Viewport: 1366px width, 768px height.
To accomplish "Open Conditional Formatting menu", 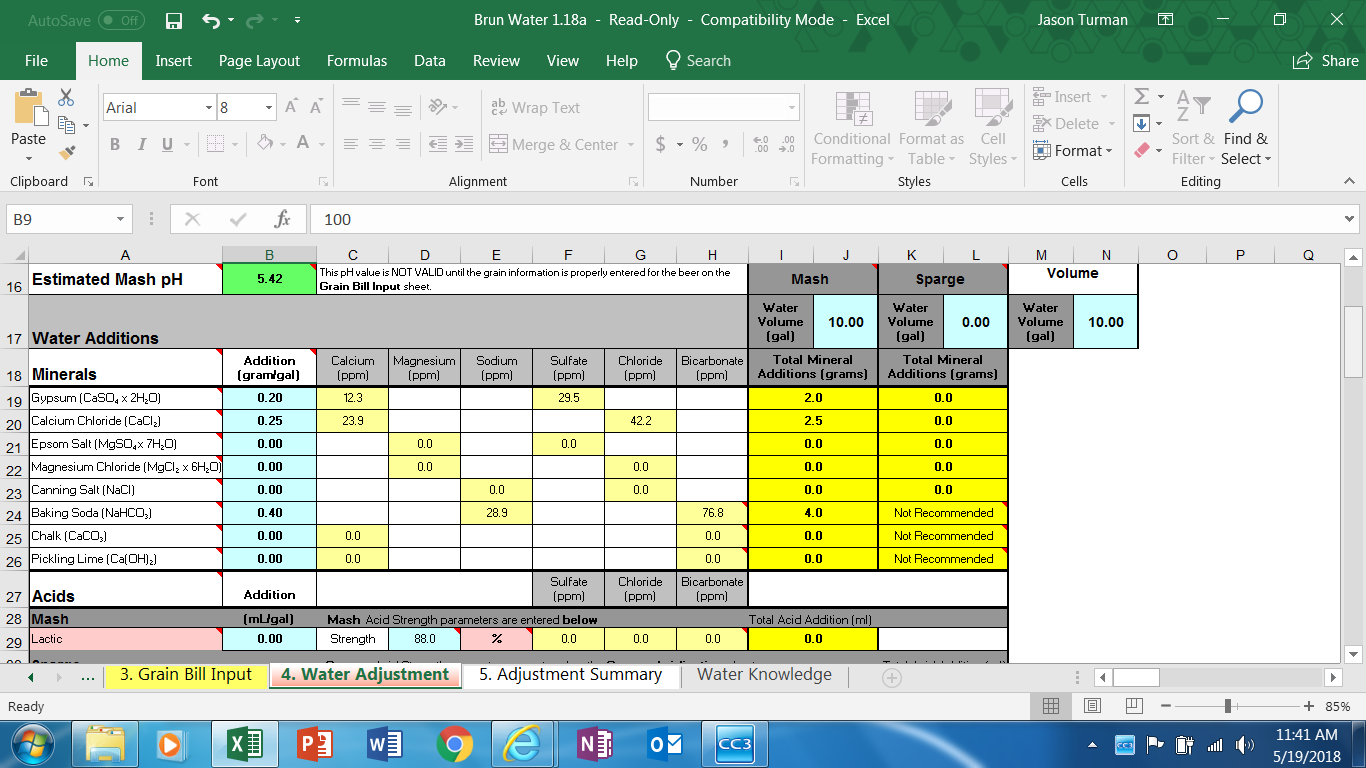I will click(851, 128).
